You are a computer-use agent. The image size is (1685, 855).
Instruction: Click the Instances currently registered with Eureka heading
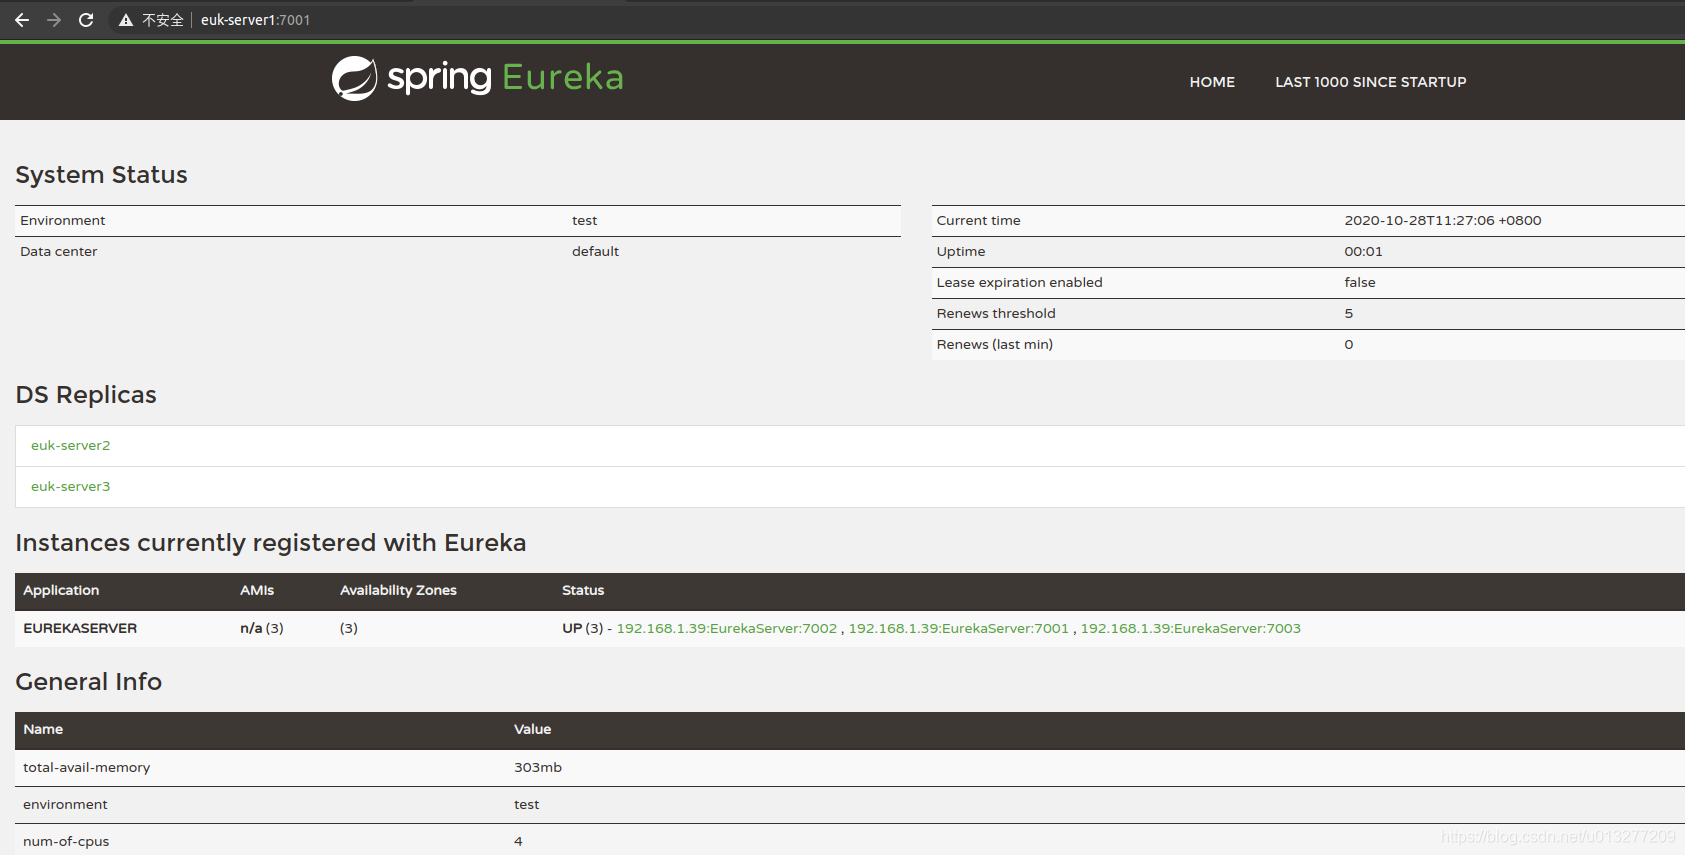pyautogui.click(x=270, y=543)
